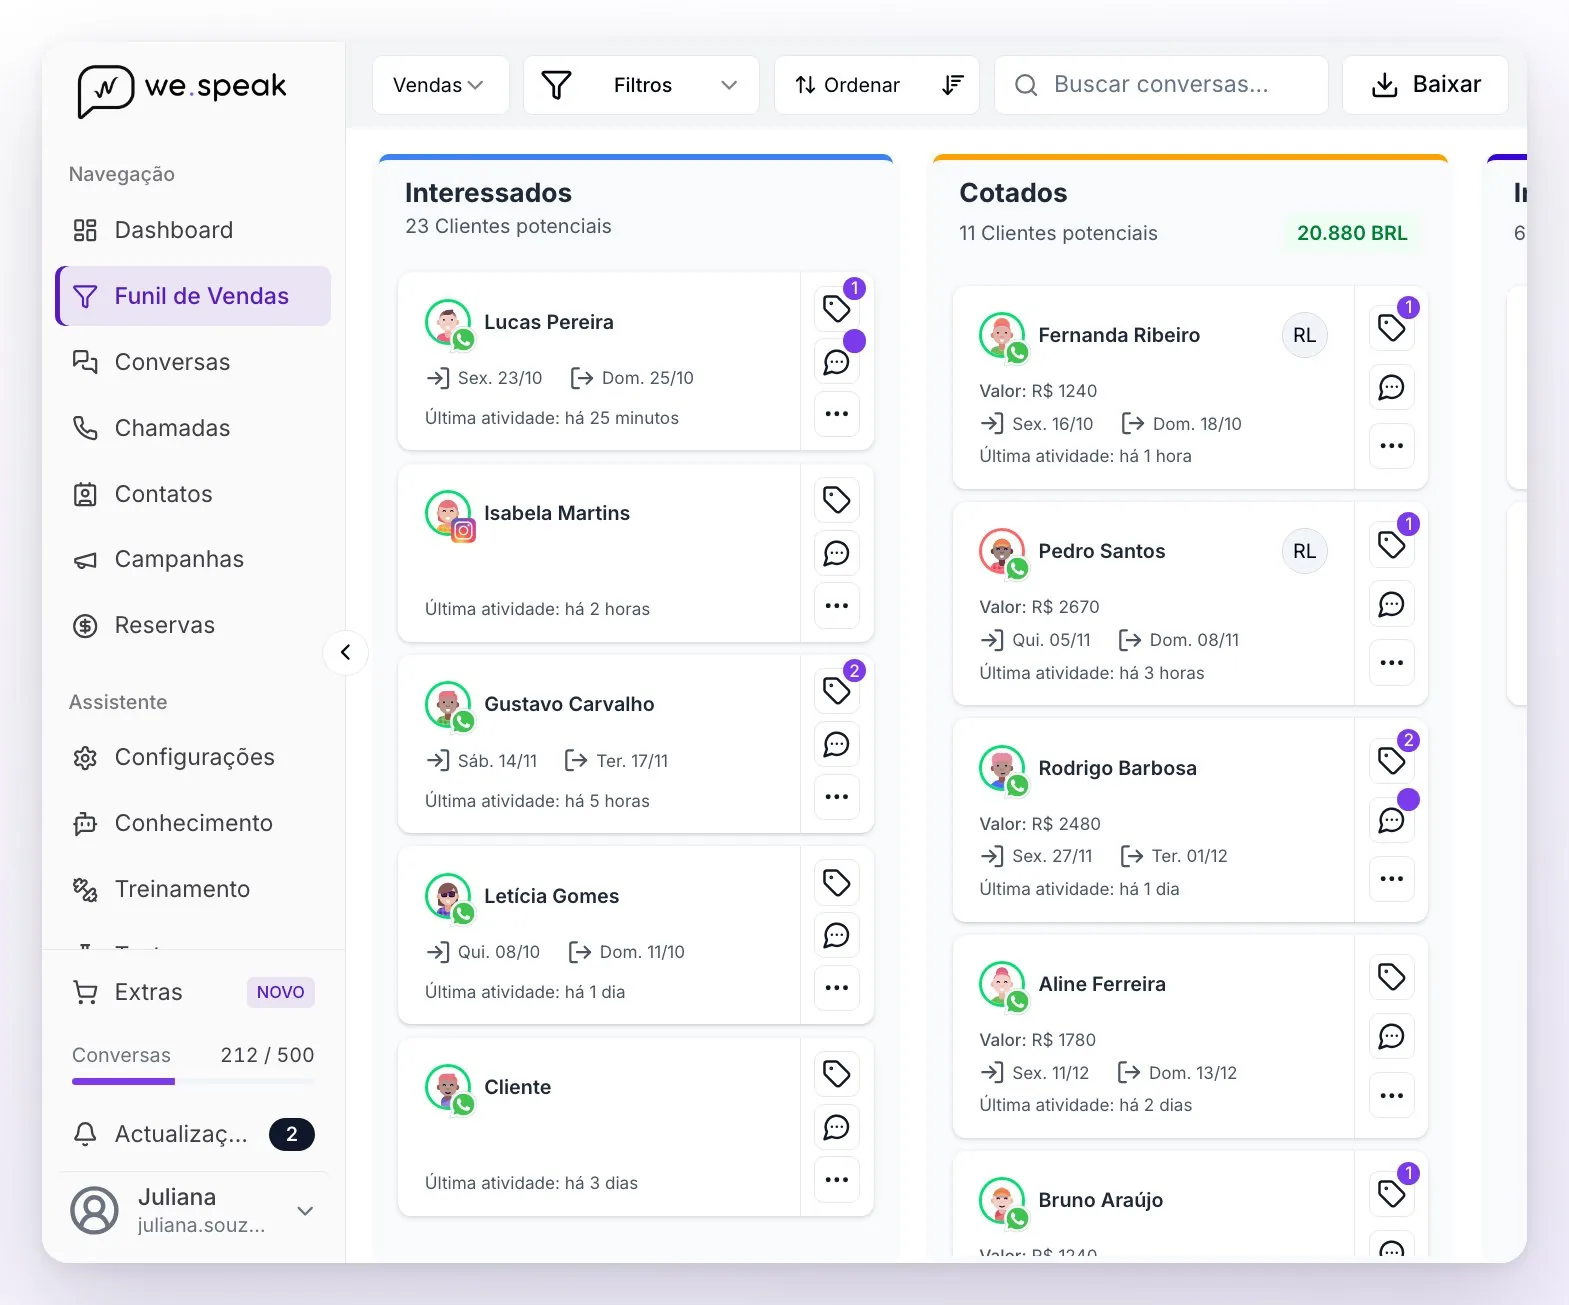This screenshot has height=1305, width=1569.
Task: Open Reservas in the sidebar
Action: pos(193,625)
